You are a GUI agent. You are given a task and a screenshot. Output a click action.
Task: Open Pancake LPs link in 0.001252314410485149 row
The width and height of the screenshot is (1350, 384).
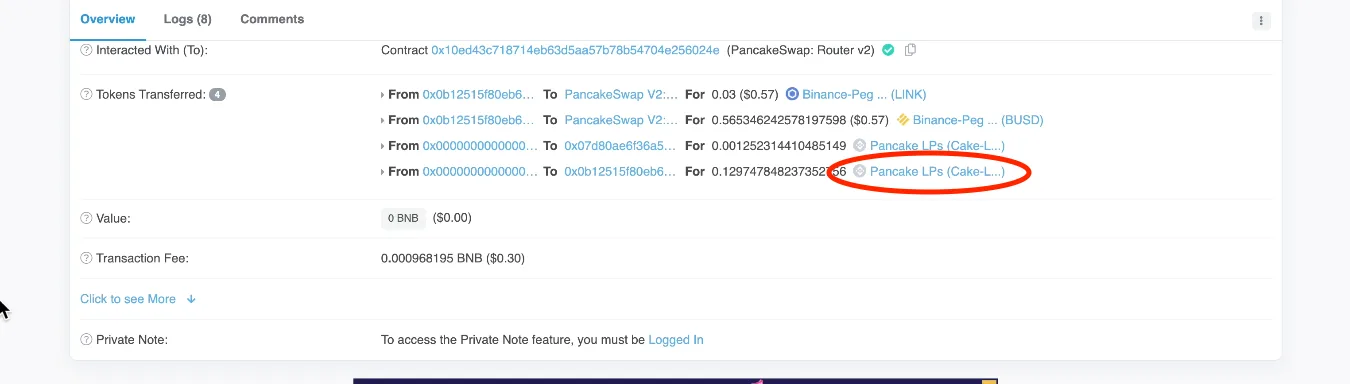pos(937,146)
